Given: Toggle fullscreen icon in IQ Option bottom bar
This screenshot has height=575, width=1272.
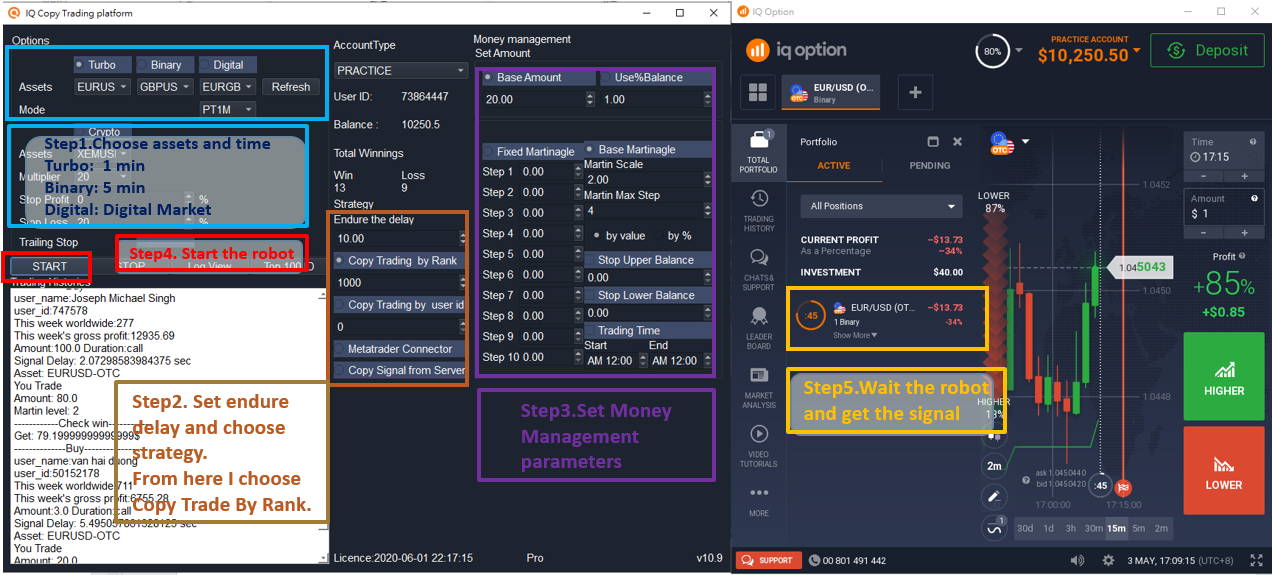Looking at the screenshot, I should coord(1256,560).
